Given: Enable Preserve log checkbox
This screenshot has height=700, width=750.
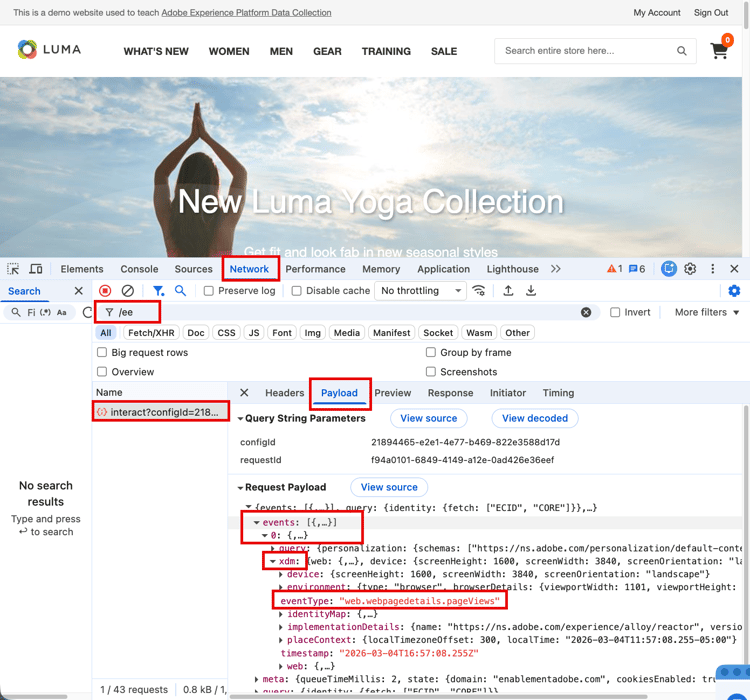Looking at the screenshot, I should pyautogui.click(x=209, y=291).
